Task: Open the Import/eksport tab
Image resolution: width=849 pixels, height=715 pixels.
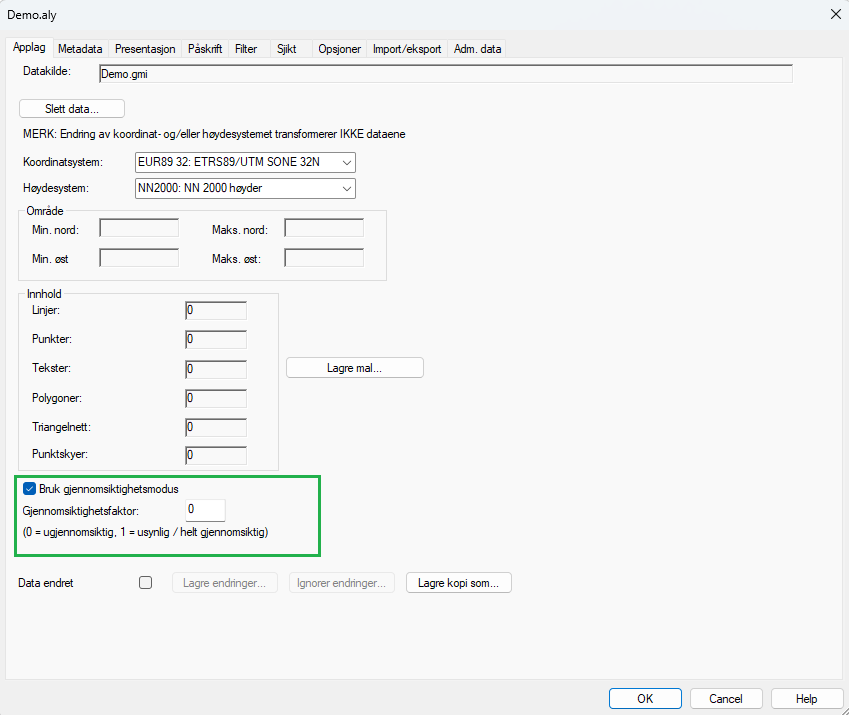Action: pos(406,48)
